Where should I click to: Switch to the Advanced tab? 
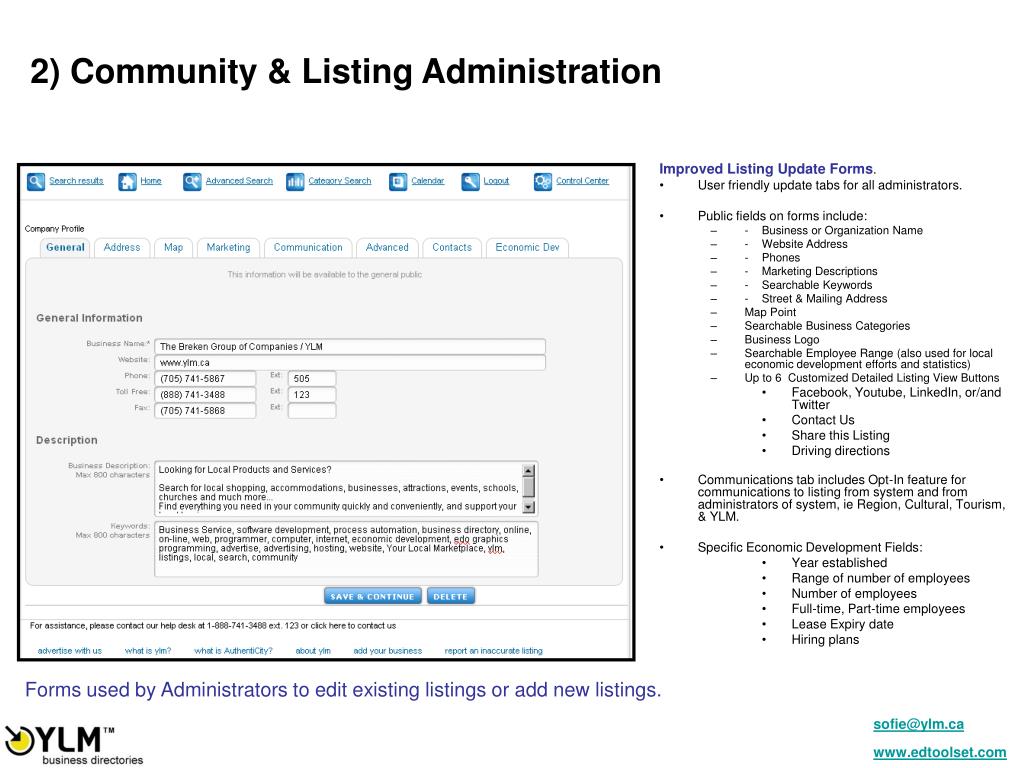tap(387, 248)
